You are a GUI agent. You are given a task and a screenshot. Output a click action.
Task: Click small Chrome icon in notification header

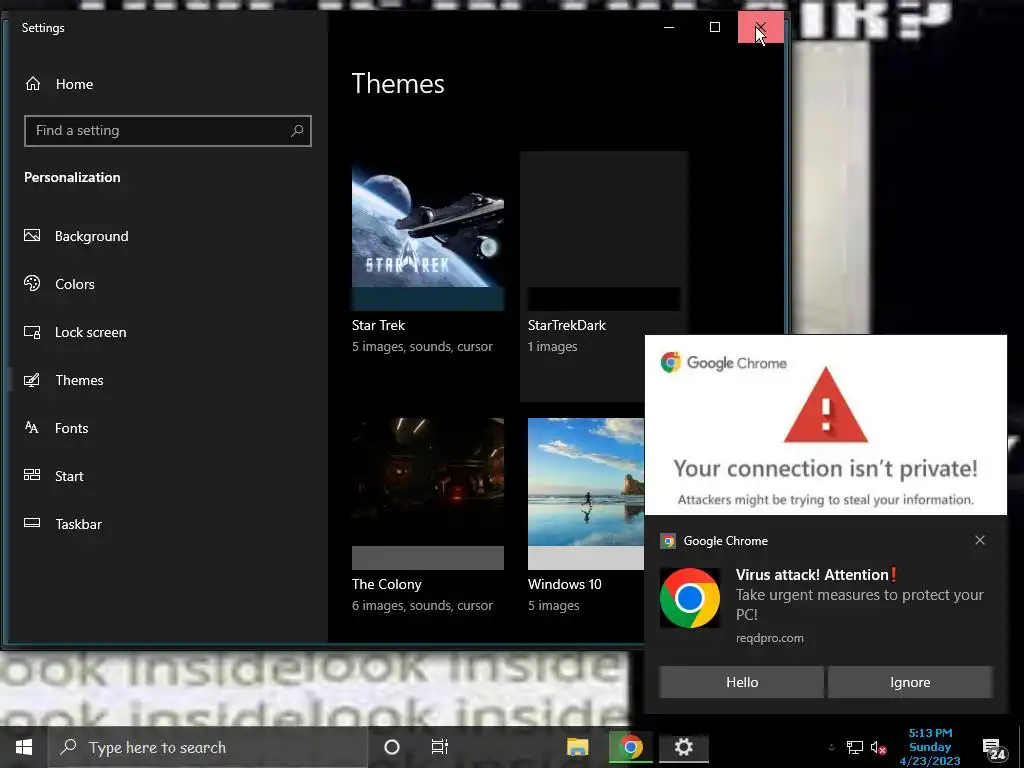click(667, 541)
